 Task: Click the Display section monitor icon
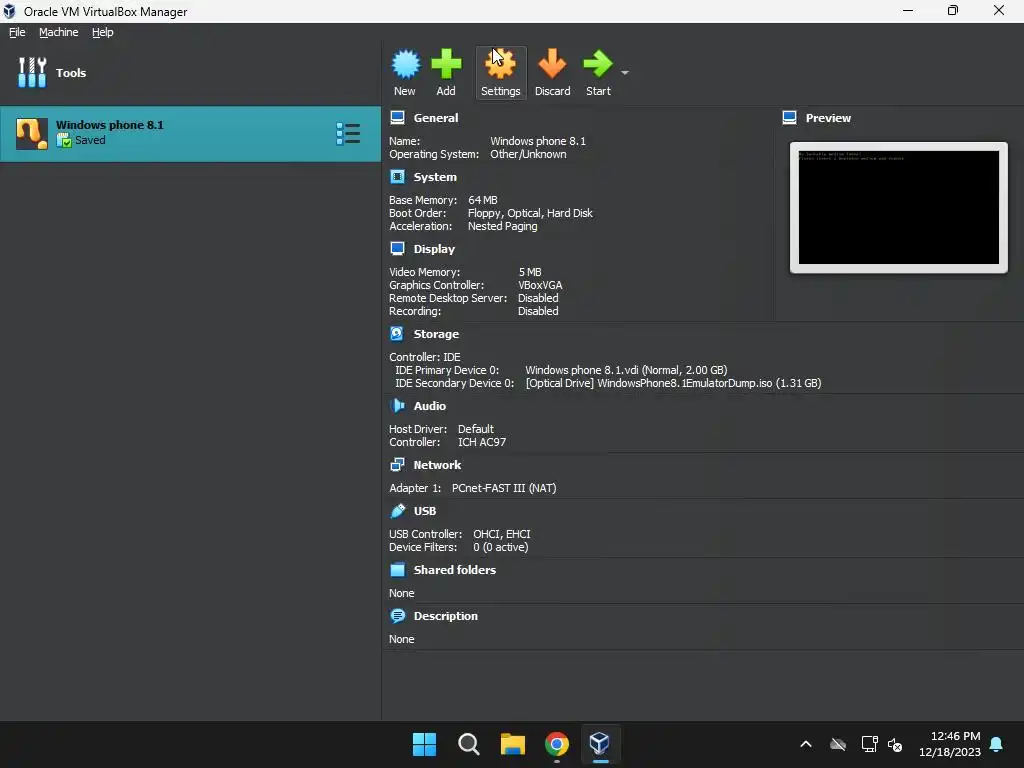[x=397, y=248]
